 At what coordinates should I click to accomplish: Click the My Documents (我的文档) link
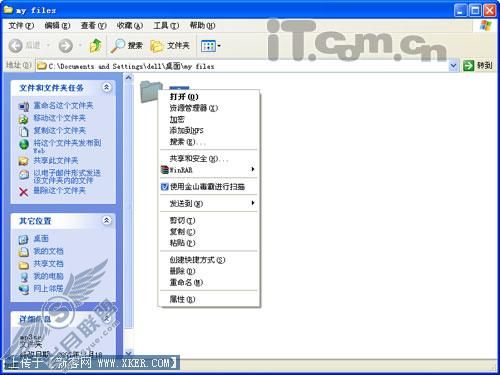(x=48, y=251)
